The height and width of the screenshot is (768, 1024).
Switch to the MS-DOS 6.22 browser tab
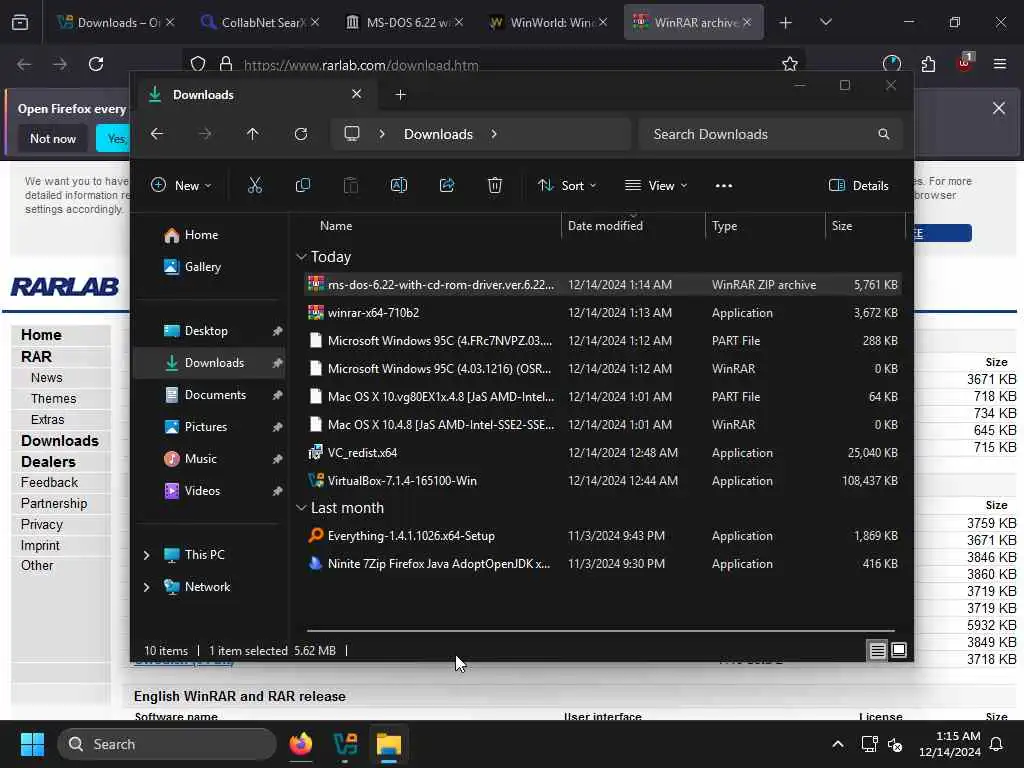pyautogui.click(x=405, y=23)
